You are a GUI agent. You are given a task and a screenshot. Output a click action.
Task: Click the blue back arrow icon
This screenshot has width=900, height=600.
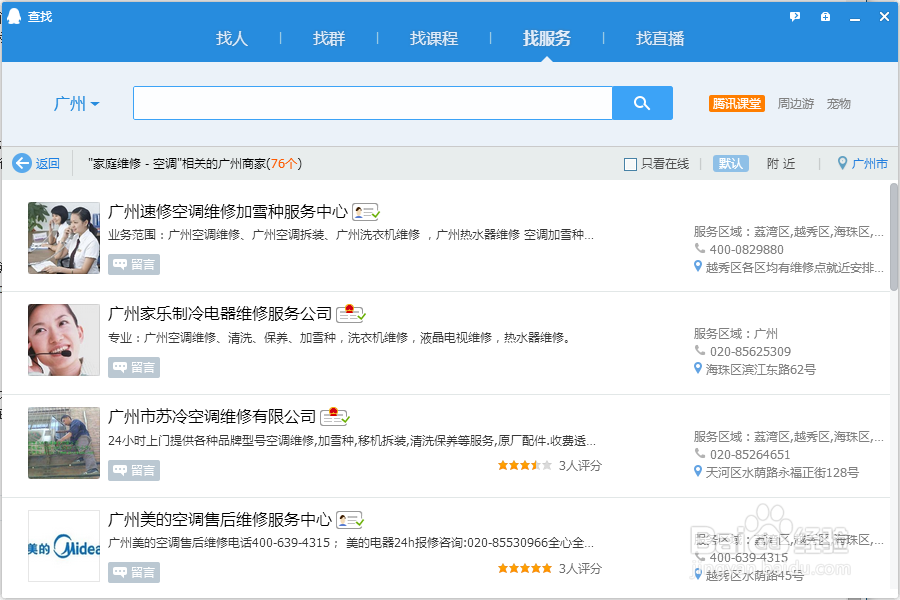coord(22,164)
